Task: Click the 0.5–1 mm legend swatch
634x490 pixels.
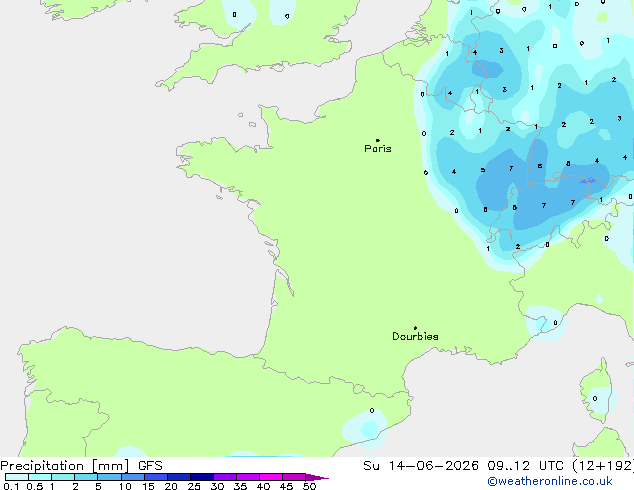Action: coord(40,477)
